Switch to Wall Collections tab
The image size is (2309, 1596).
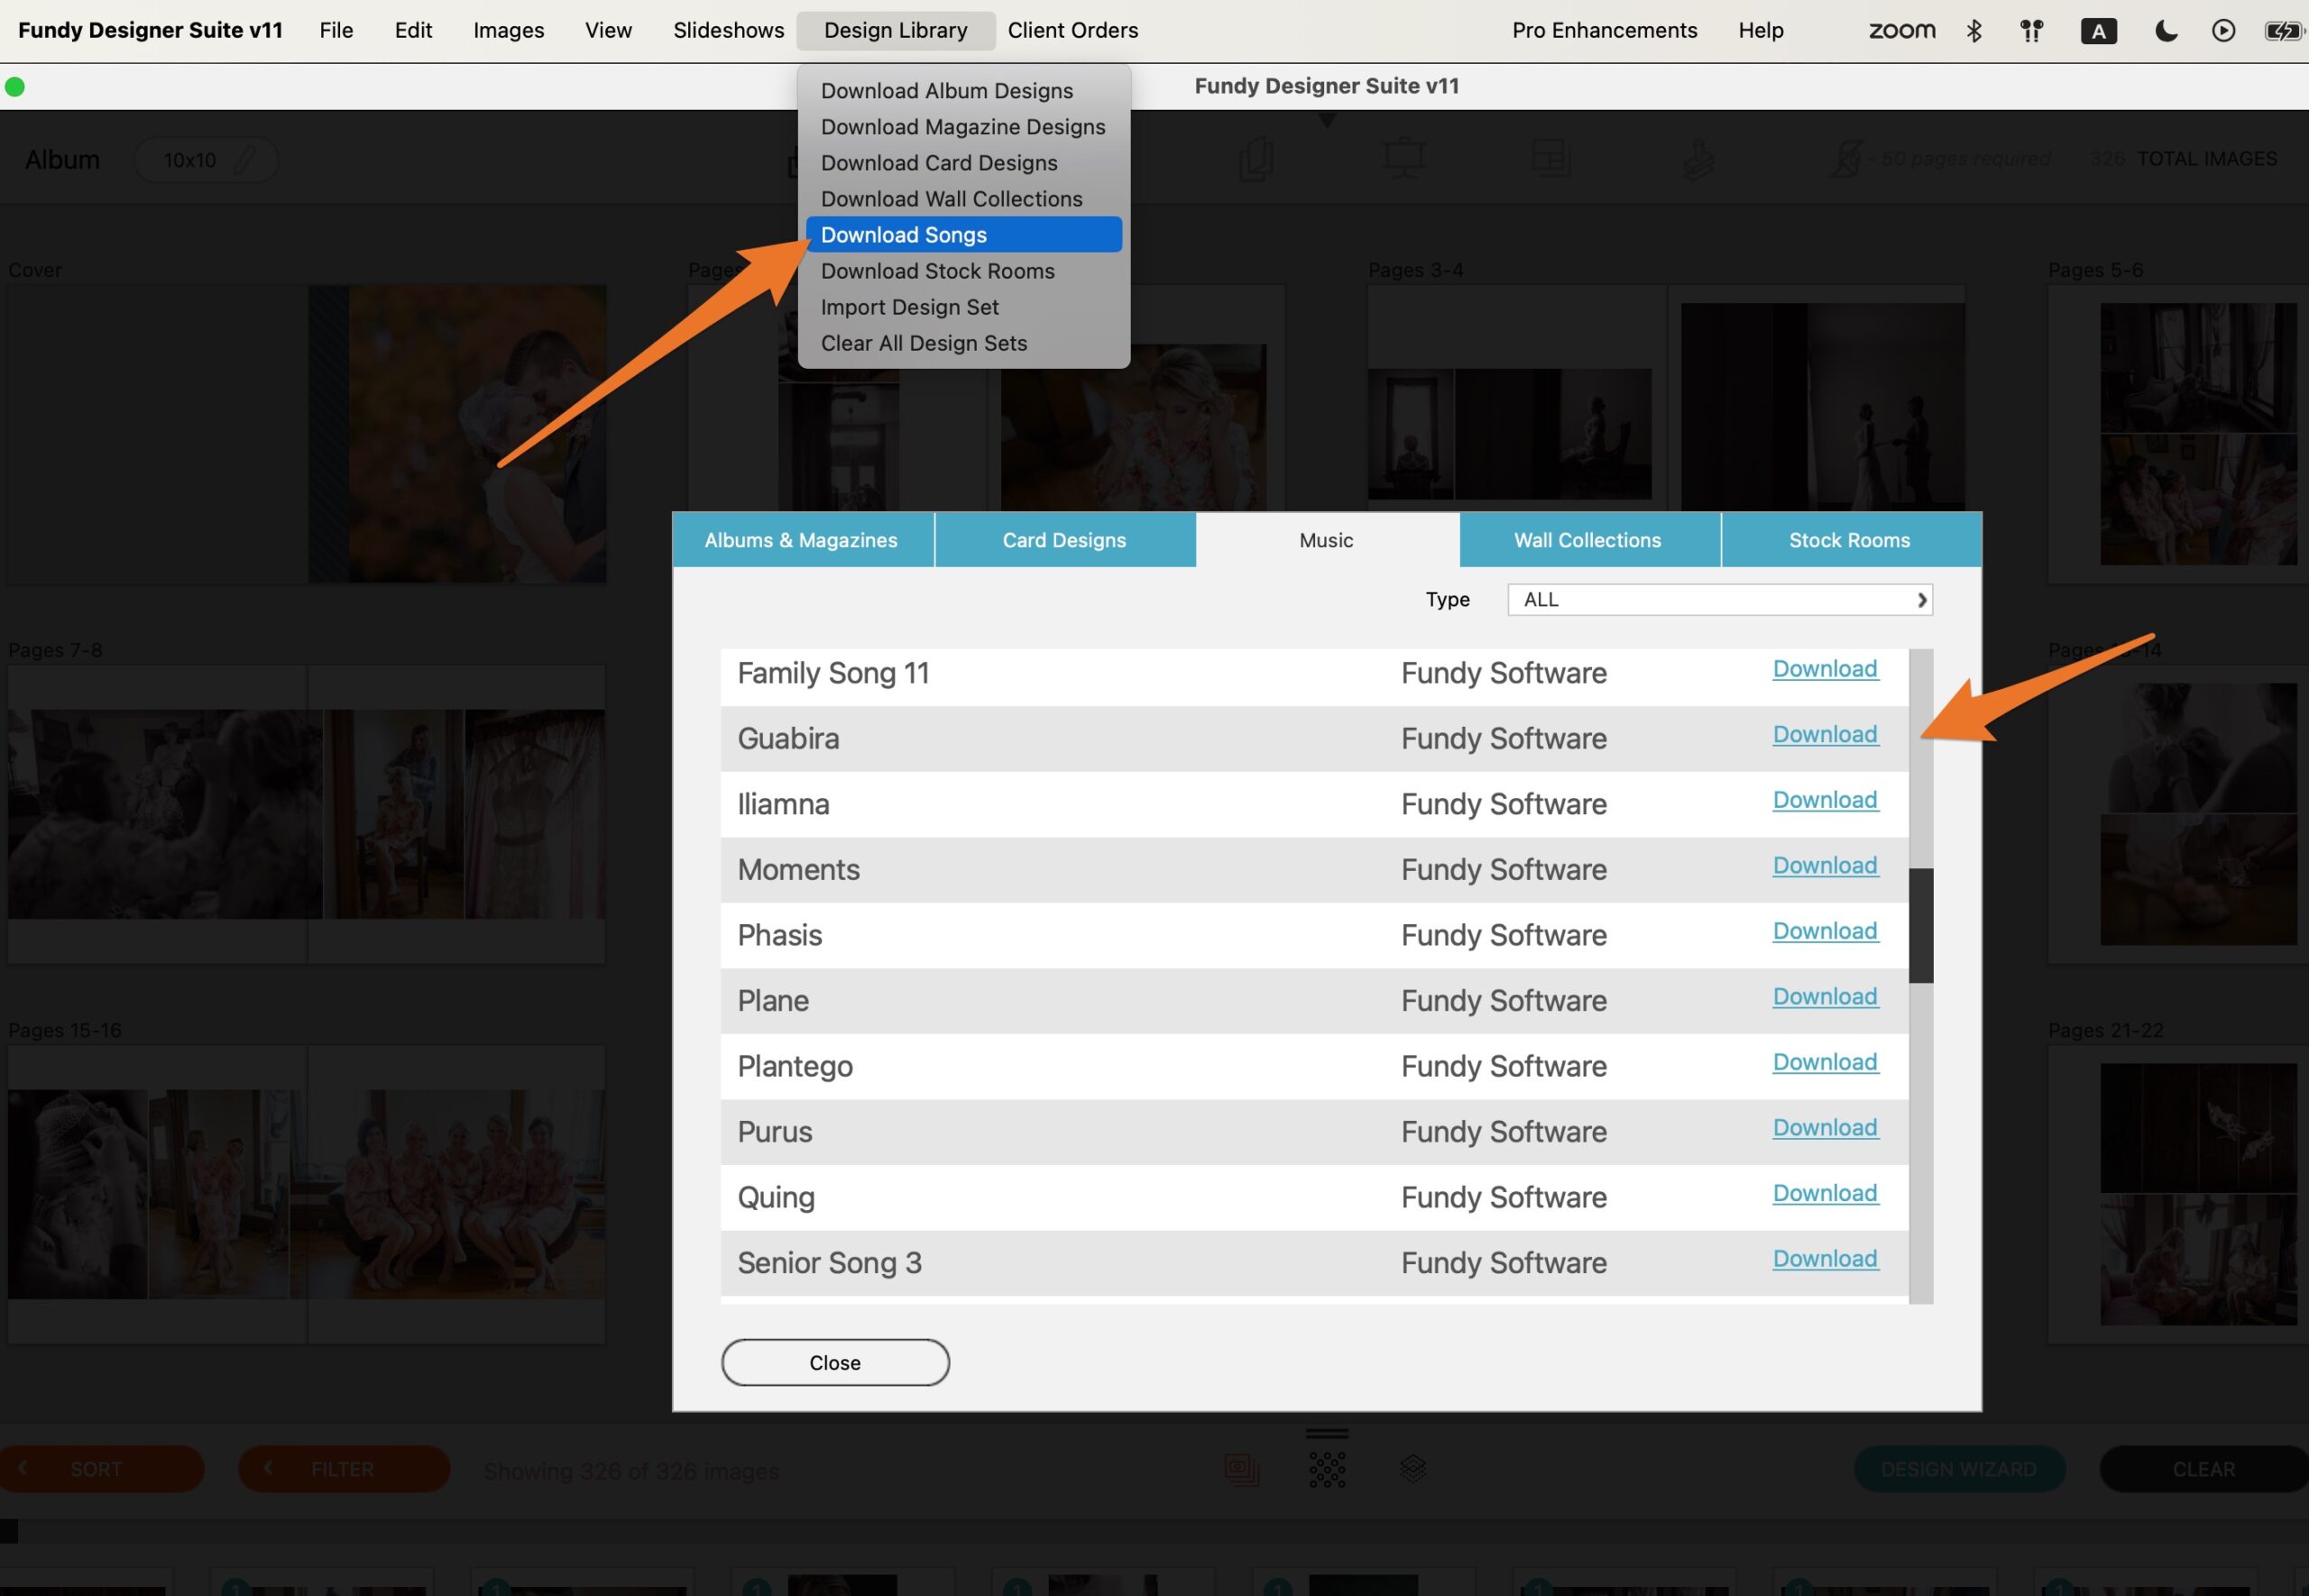pos(1589,540)
